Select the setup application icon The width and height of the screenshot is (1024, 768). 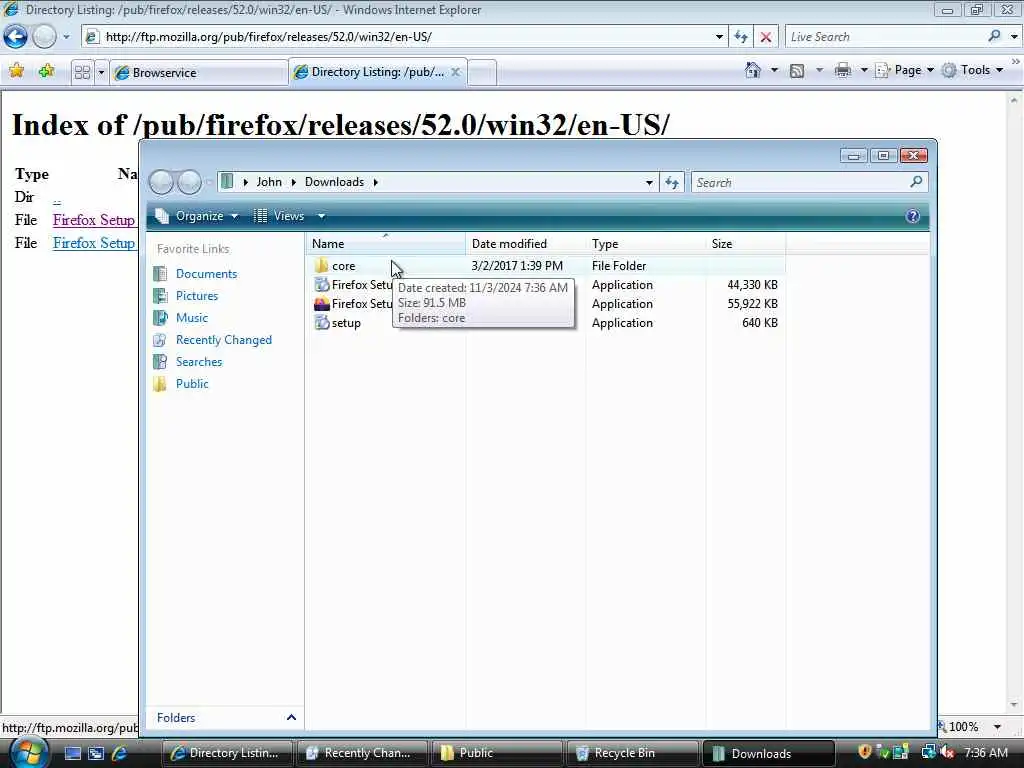point(321,322)
